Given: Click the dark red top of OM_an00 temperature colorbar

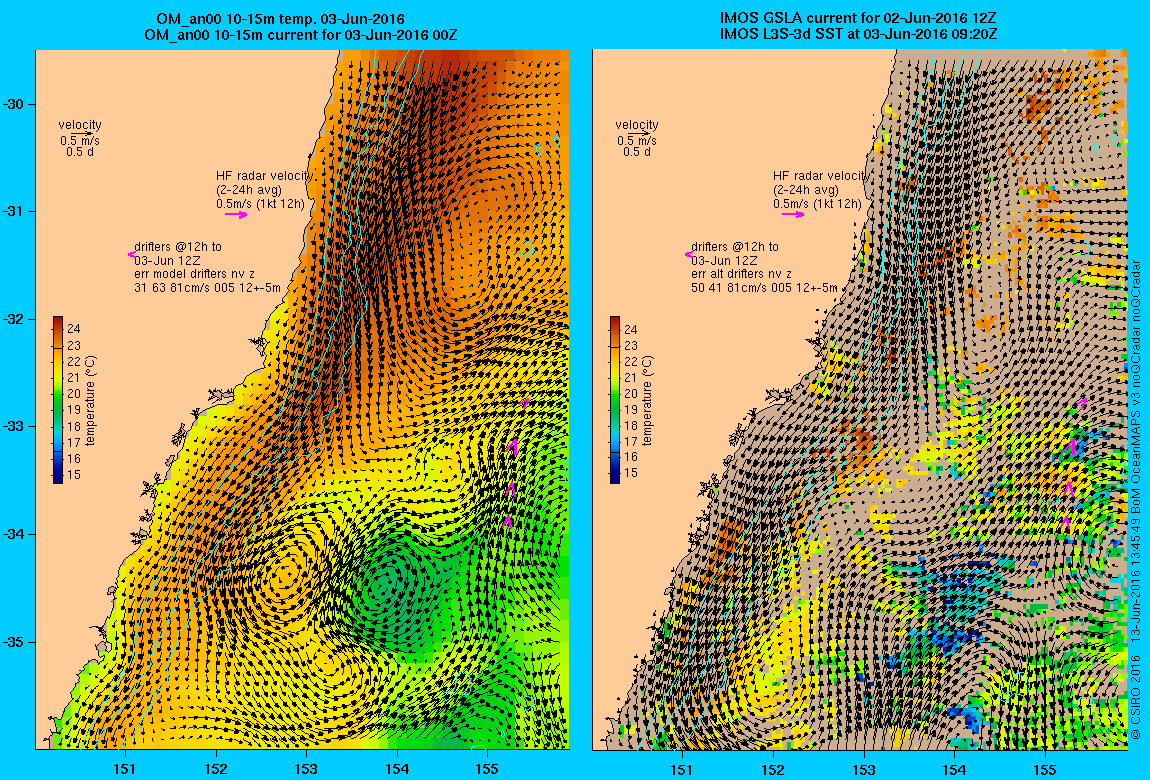Looking at the screenshot, I should coord(58,323).
